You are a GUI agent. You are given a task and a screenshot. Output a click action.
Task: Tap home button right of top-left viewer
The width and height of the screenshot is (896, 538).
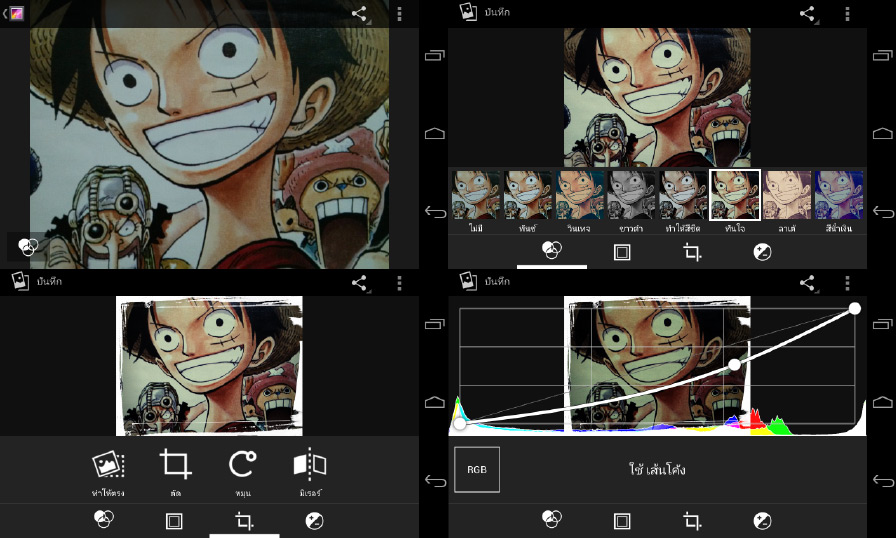click(435, 133)
